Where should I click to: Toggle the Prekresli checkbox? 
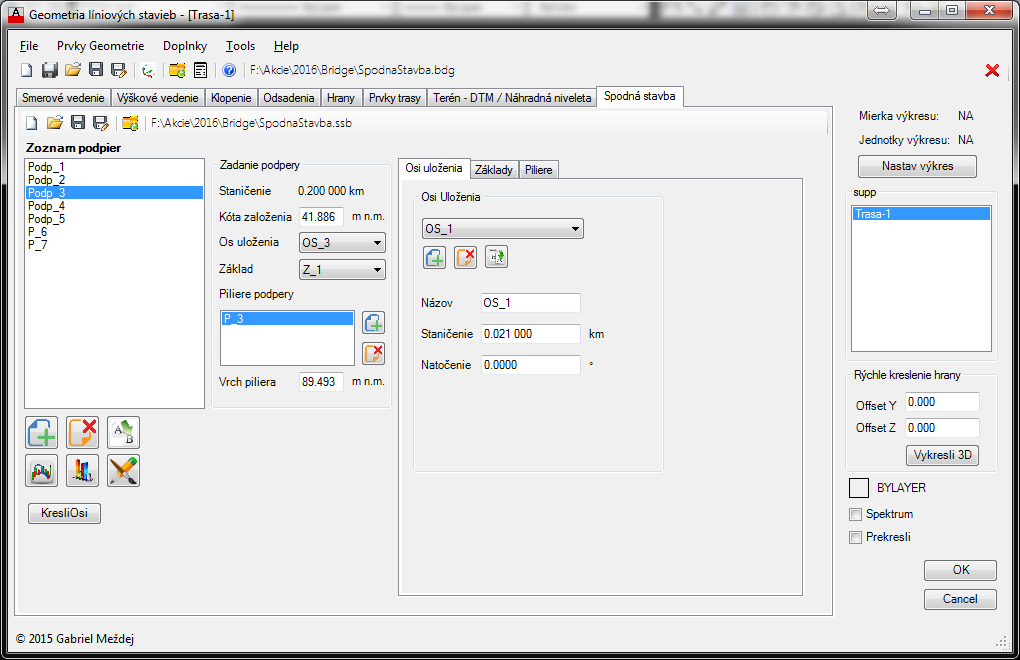click(855, 537)
